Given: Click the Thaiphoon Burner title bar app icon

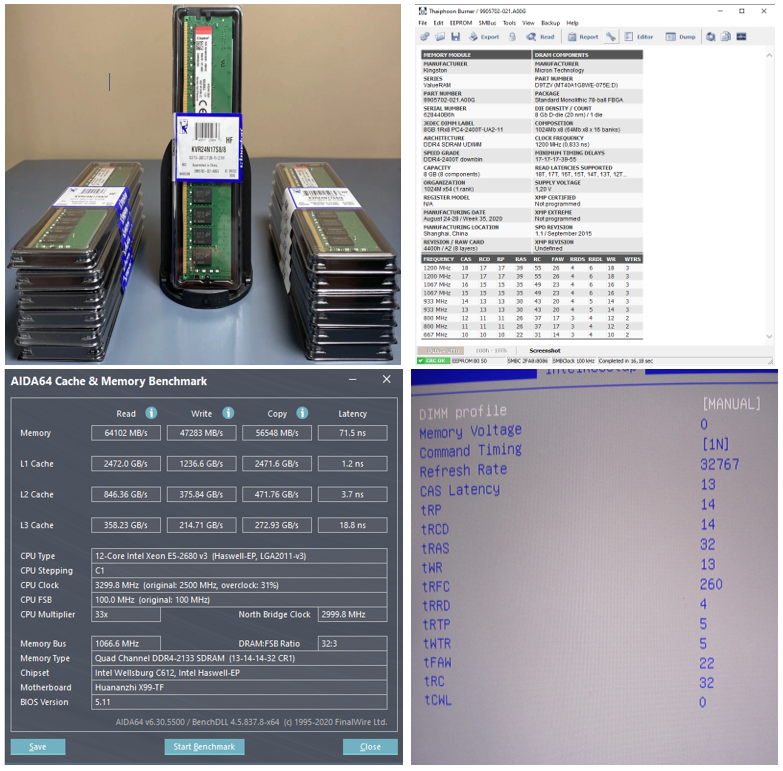Looking at the screenshot, I should pos(422,11).
